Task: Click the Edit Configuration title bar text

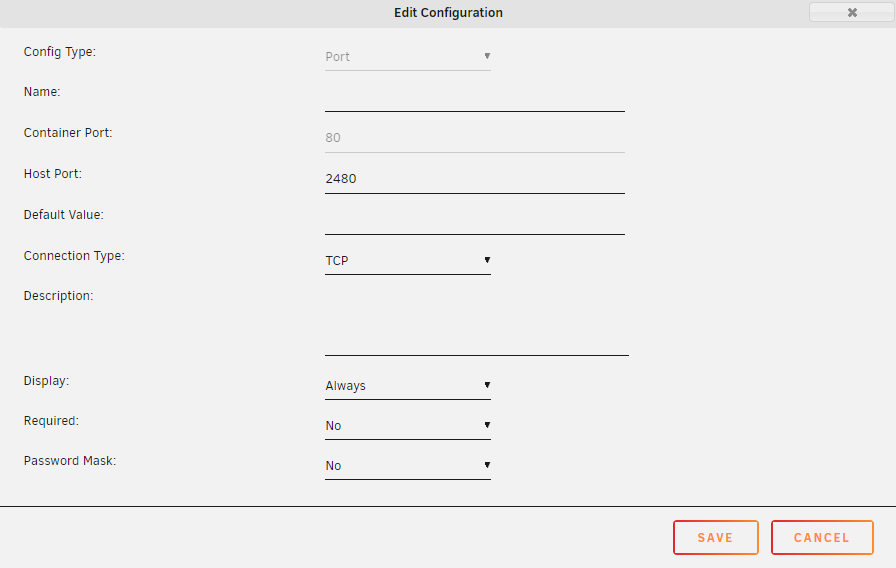Action: pos(448,13)
